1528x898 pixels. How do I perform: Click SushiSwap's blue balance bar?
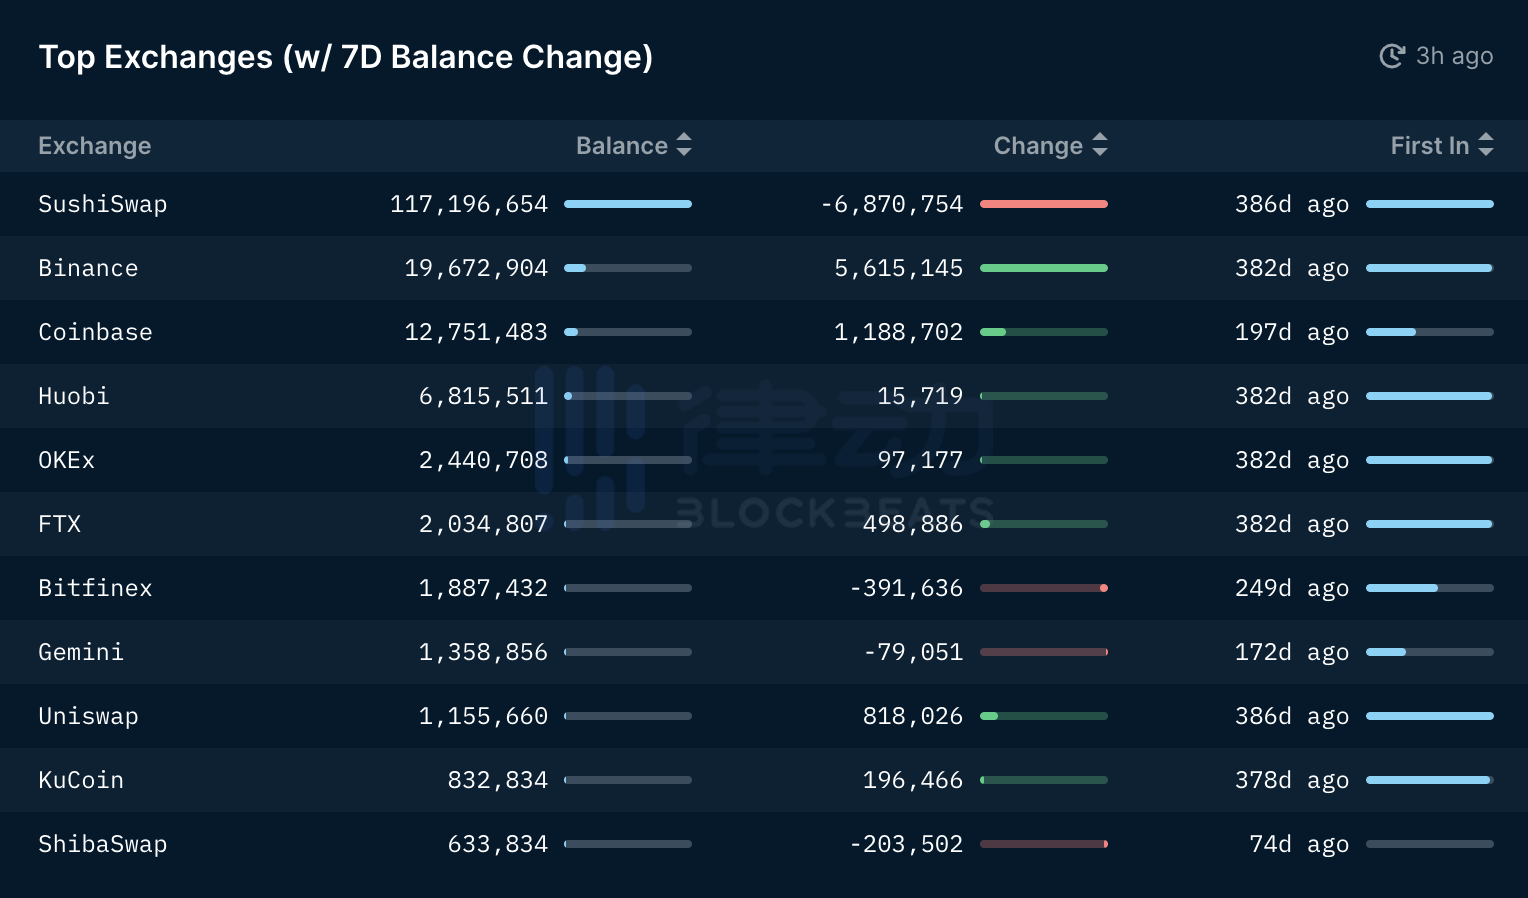628,204
